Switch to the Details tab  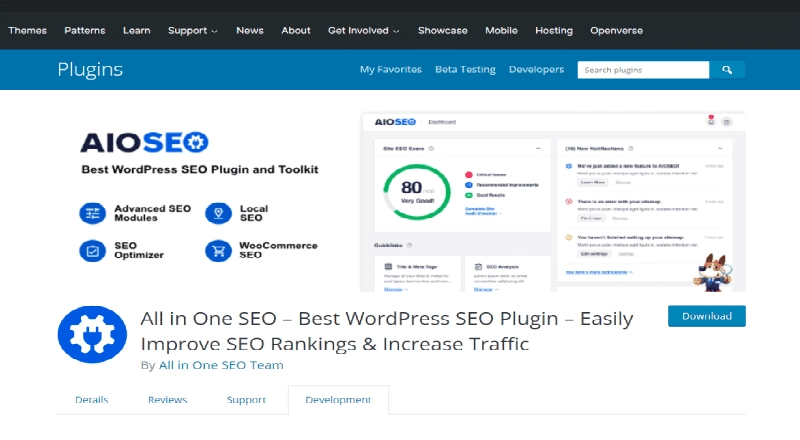tap(92, 400)
